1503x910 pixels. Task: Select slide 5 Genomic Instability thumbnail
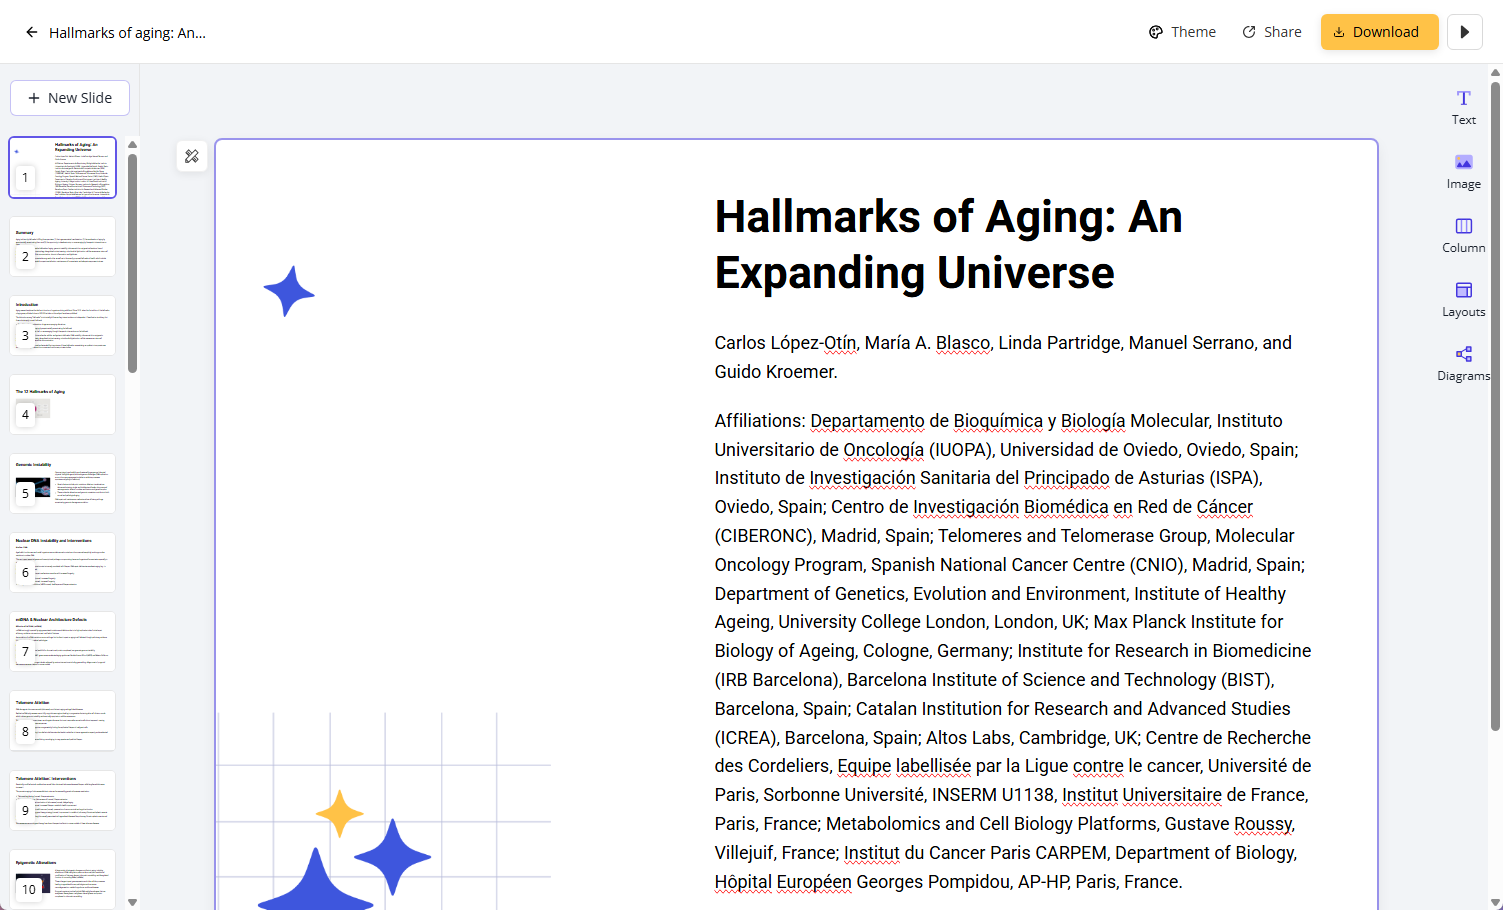click(63, 483)
